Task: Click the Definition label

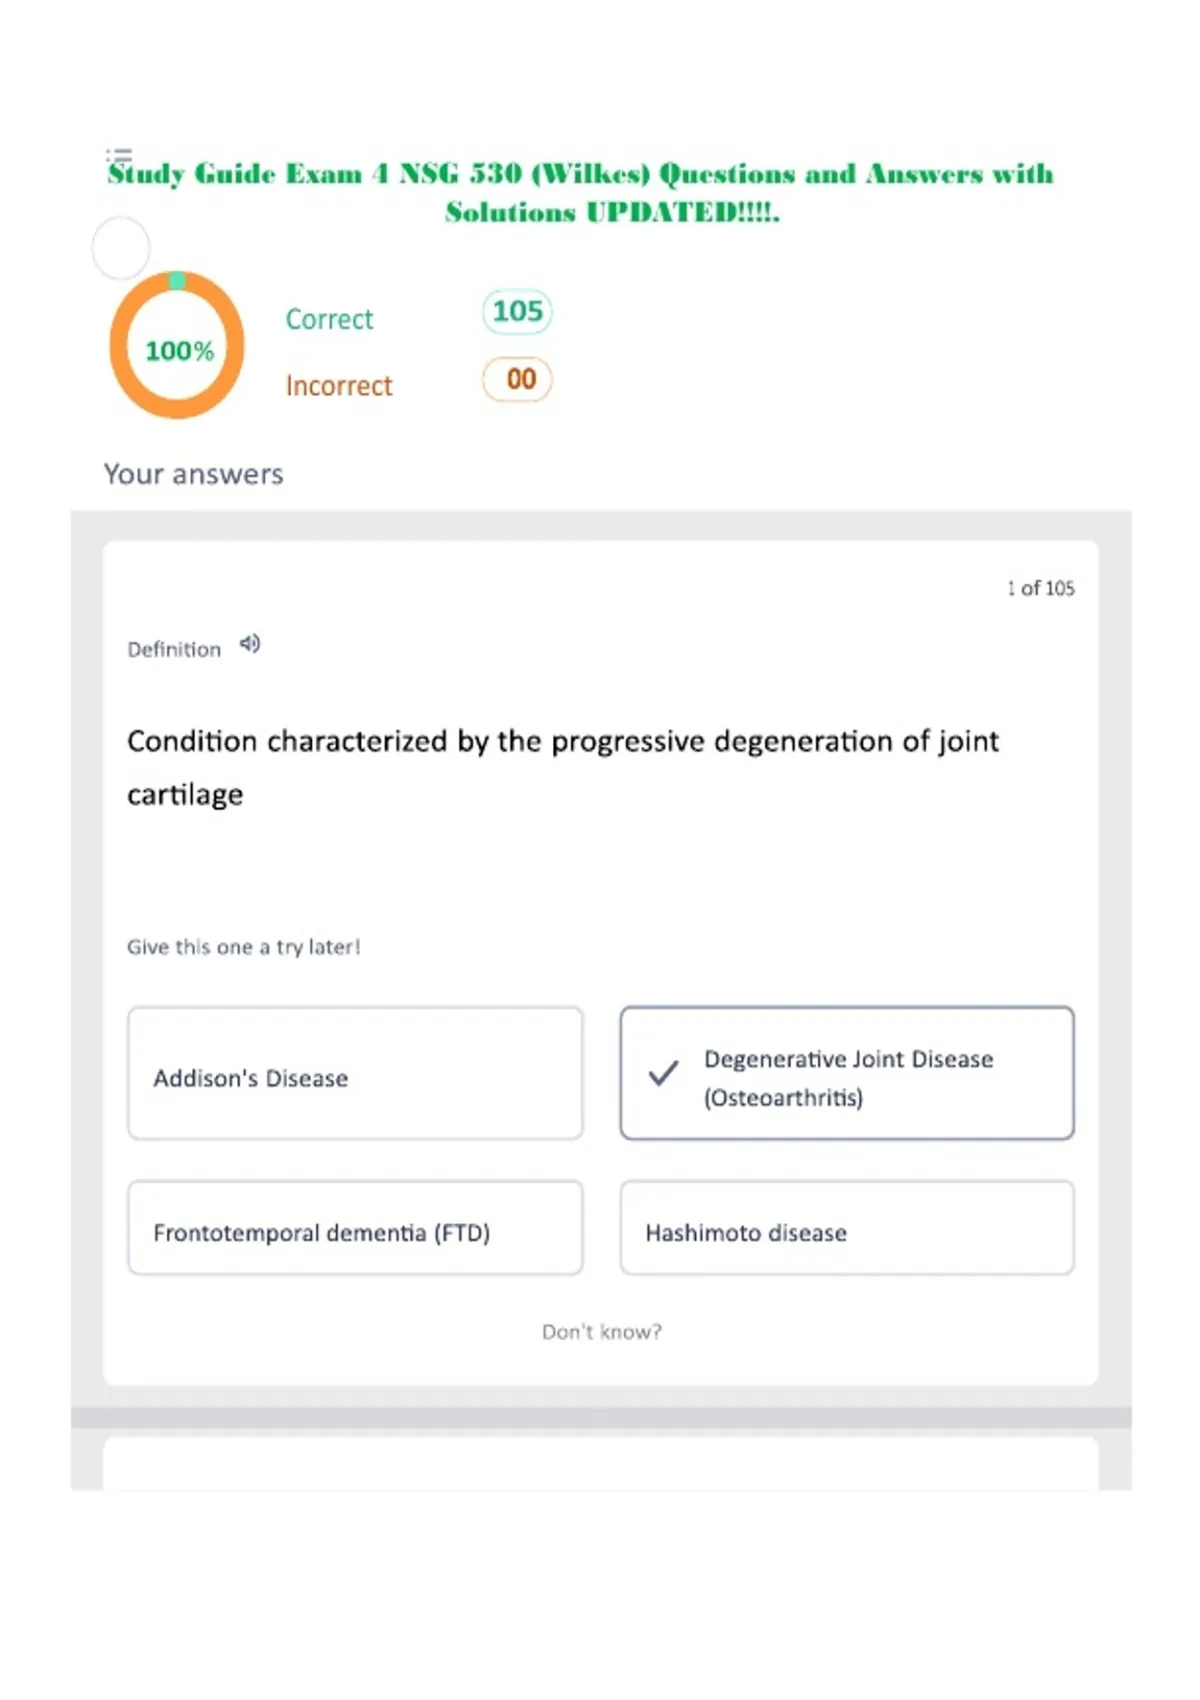Action: [174, 650]
